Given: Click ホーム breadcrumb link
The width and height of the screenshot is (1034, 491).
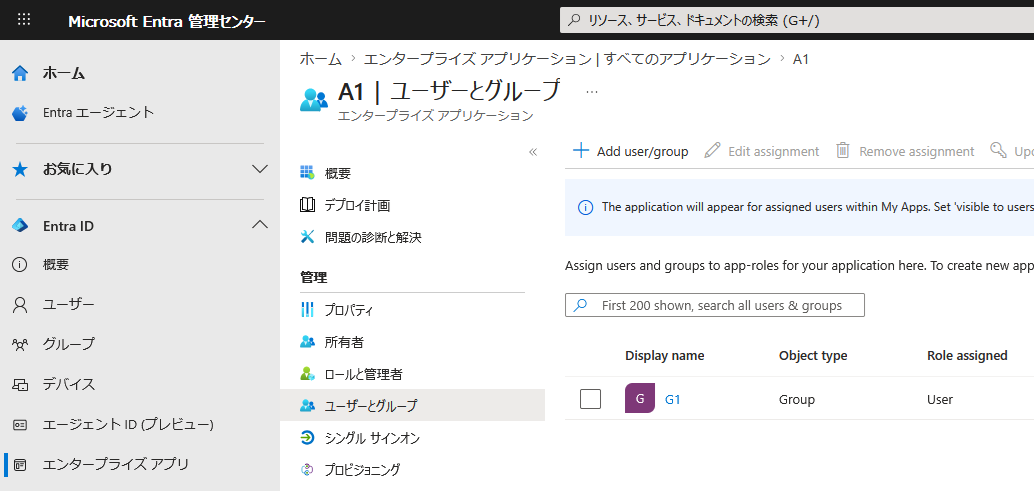Looking at the screenshot, I should tap(321, 59).
